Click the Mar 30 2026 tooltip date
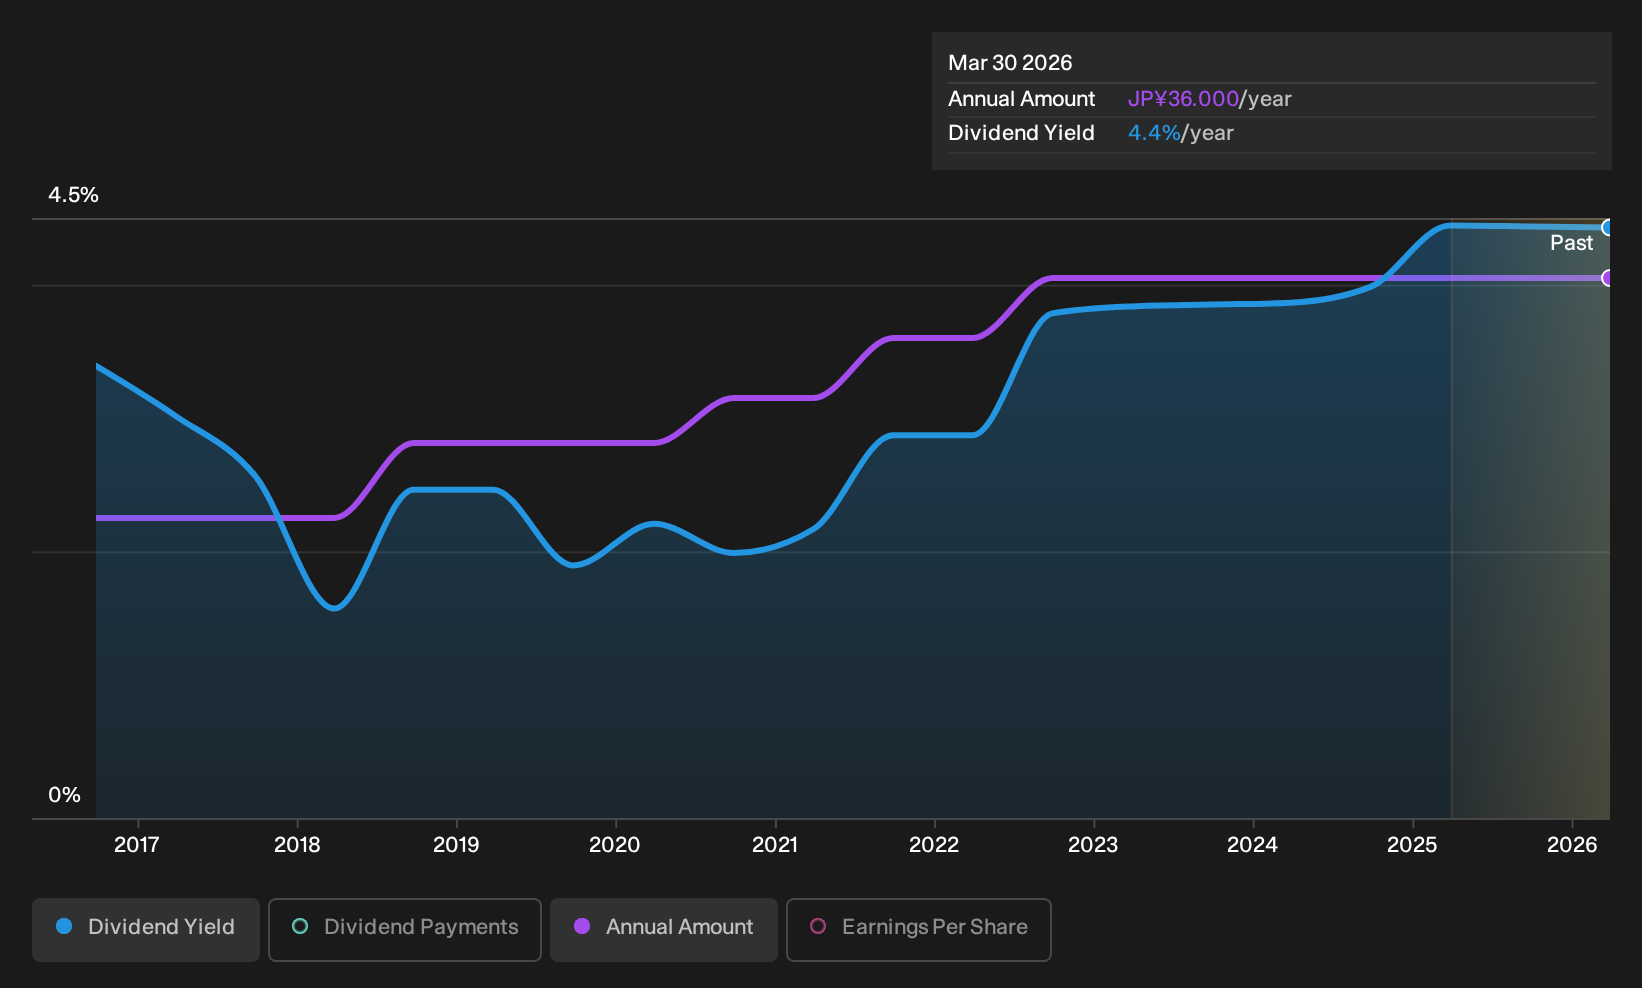Image resolution: width=1642 pixels, height=988 pixels. pyautogui.click(x=1010, y=63)
